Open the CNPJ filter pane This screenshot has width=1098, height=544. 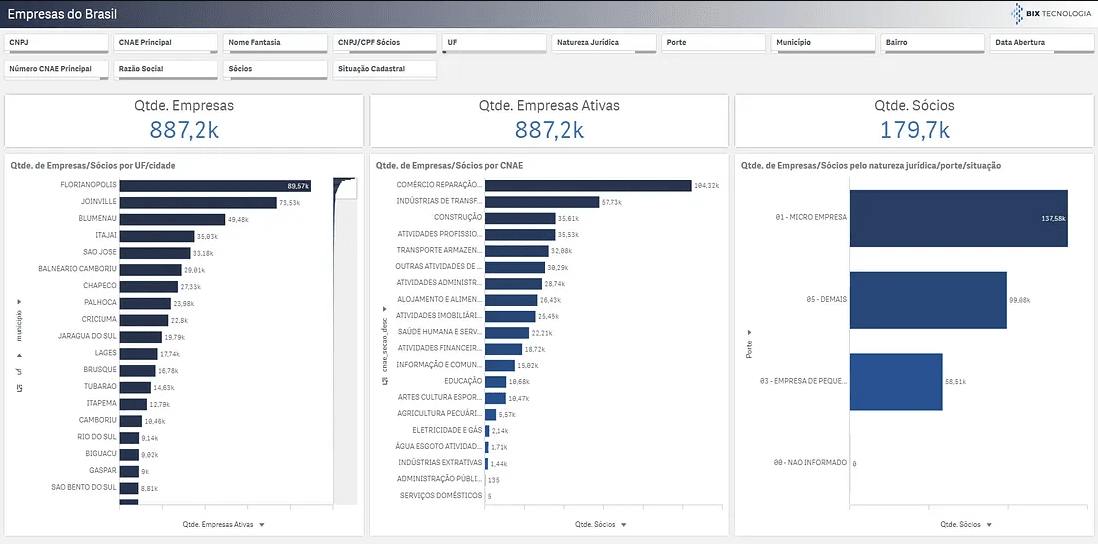point(56,43)
